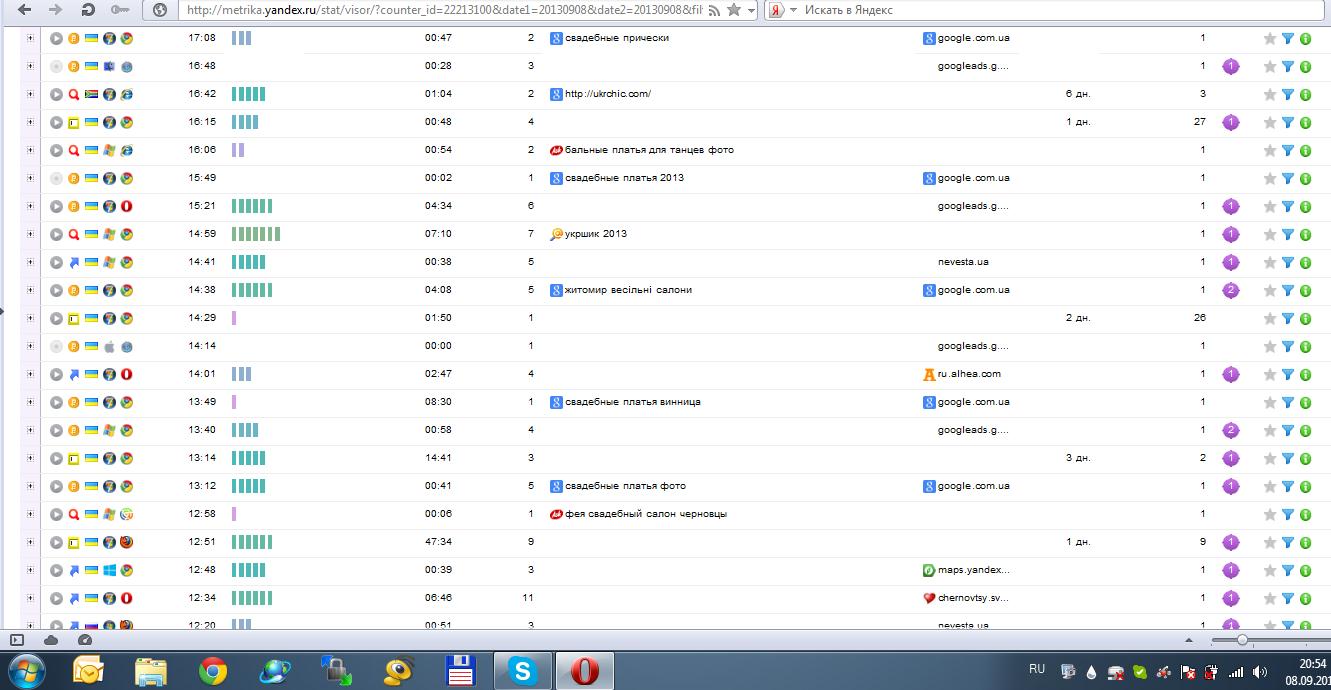
Task: Play the visit recorded at 15:21
Action: pos(57,206)
